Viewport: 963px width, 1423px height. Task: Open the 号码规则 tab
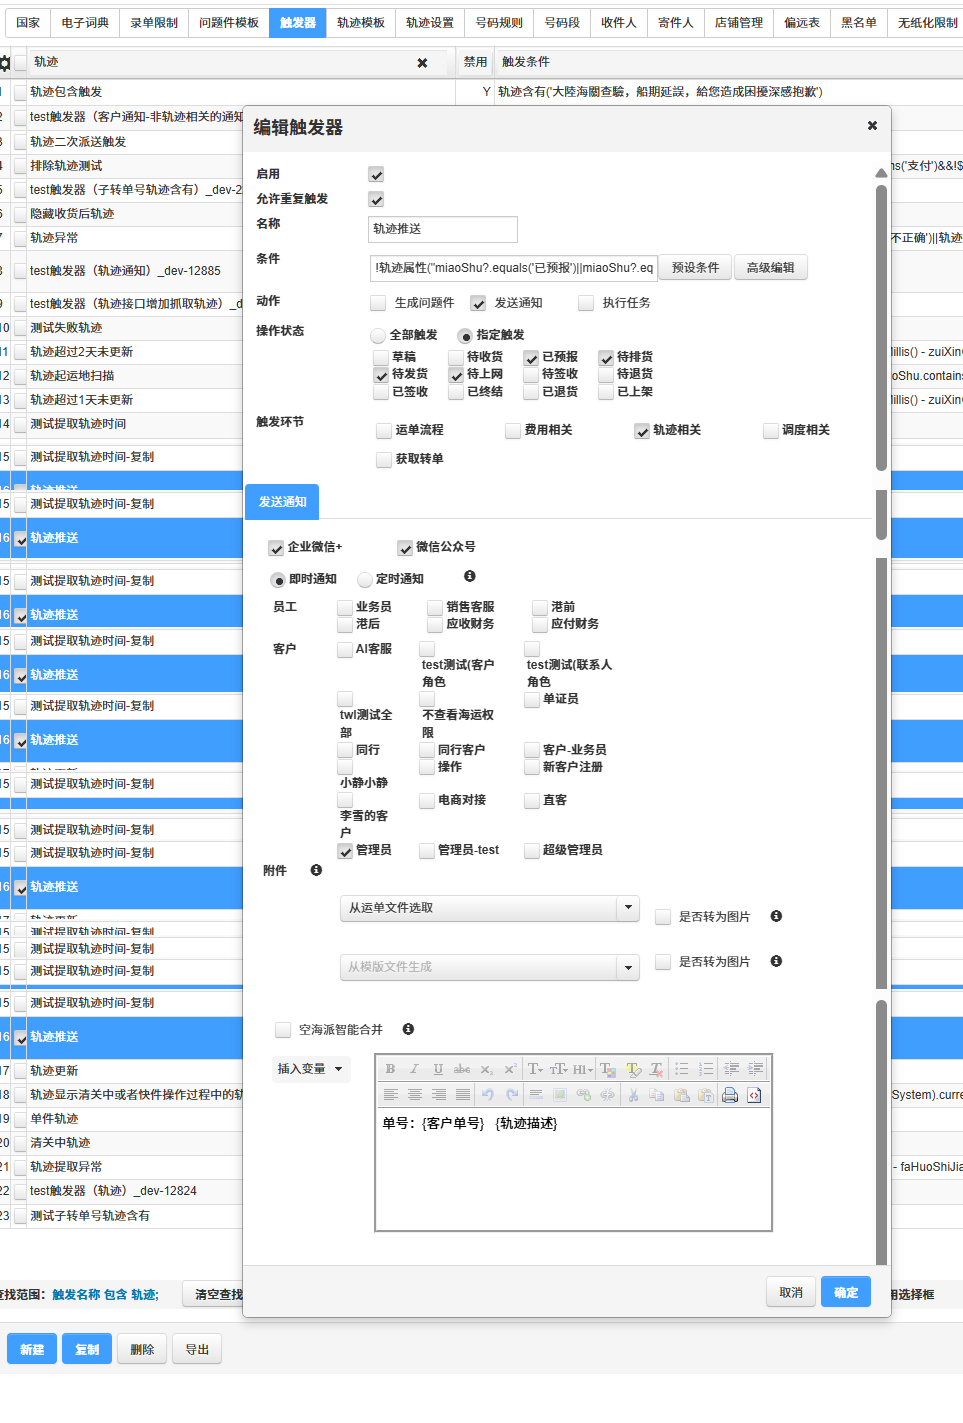(x=498, y=23)
